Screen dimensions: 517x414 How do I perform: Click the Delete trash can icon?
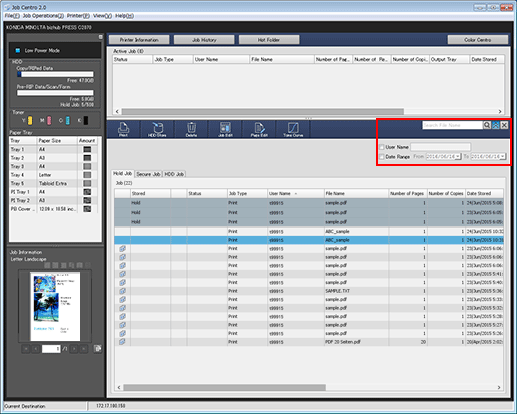(191, 129)
